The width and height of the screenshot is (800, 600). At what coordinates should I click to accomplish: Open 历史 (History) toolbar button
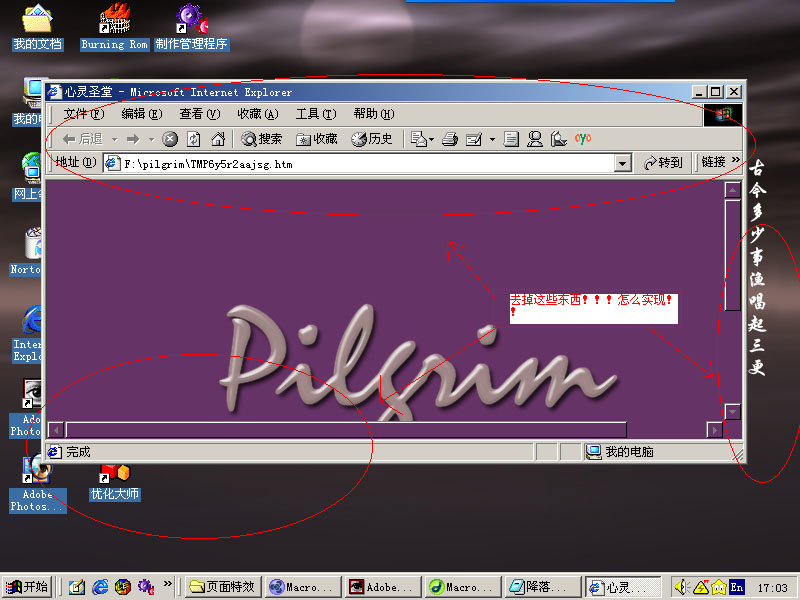[372, 139]
